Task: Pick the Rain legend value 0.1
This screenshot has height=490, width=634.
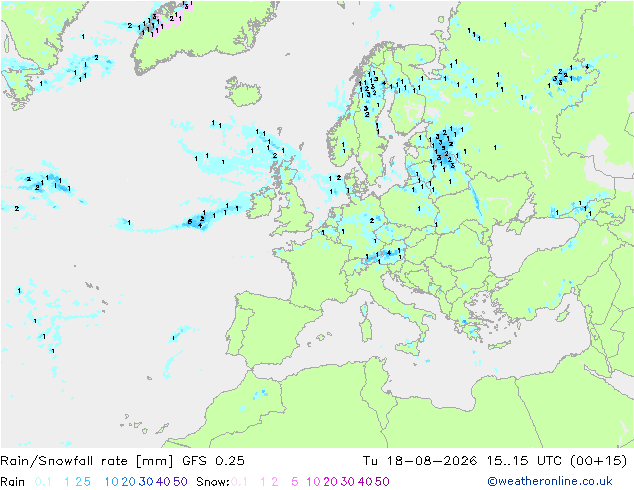Action: pyautogui.click(x=43, y=482)
